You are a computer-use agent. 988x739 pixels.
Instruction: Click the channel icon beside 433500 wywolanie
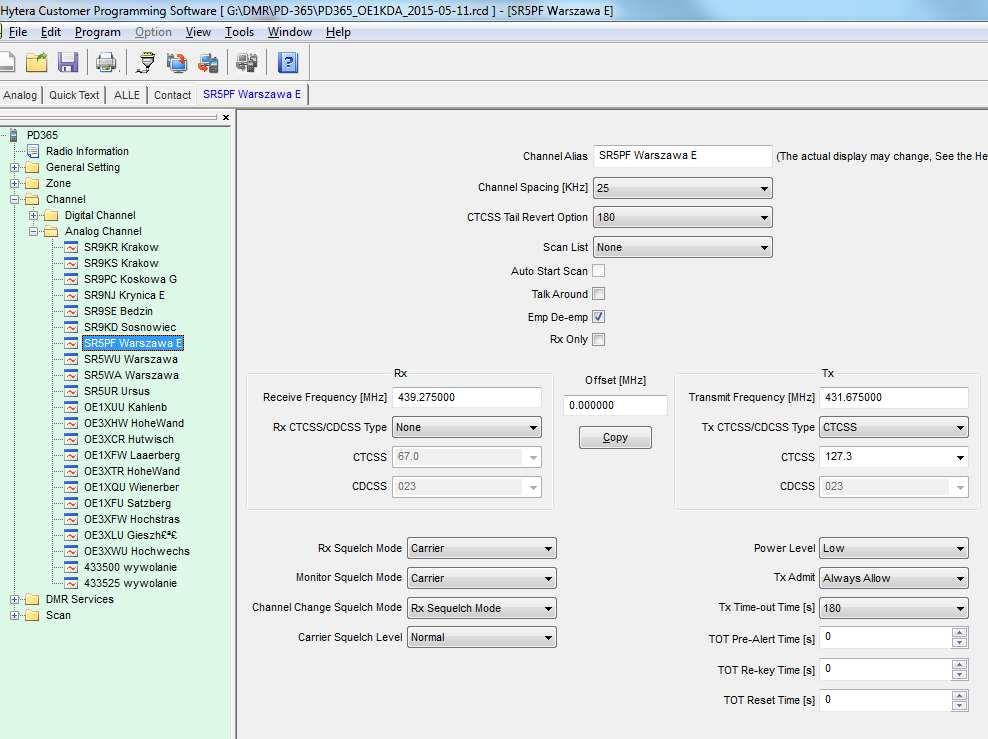[x=71, y=567]
